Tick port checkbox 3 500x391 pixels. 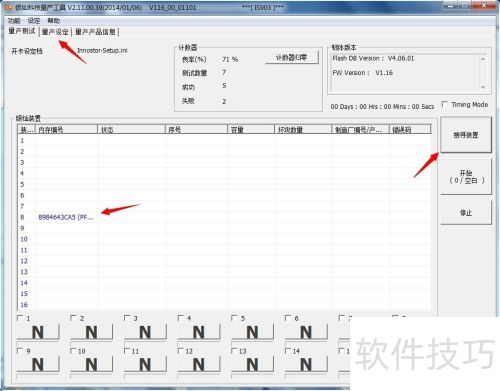click(127, 318)
